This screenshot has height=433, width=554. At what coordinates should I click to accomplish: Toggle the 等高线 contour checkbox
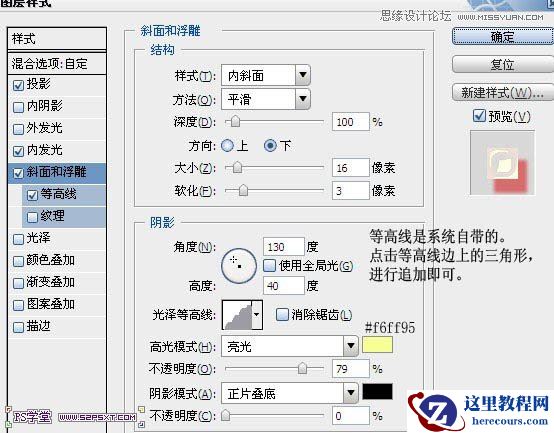(x=32, y=195)
